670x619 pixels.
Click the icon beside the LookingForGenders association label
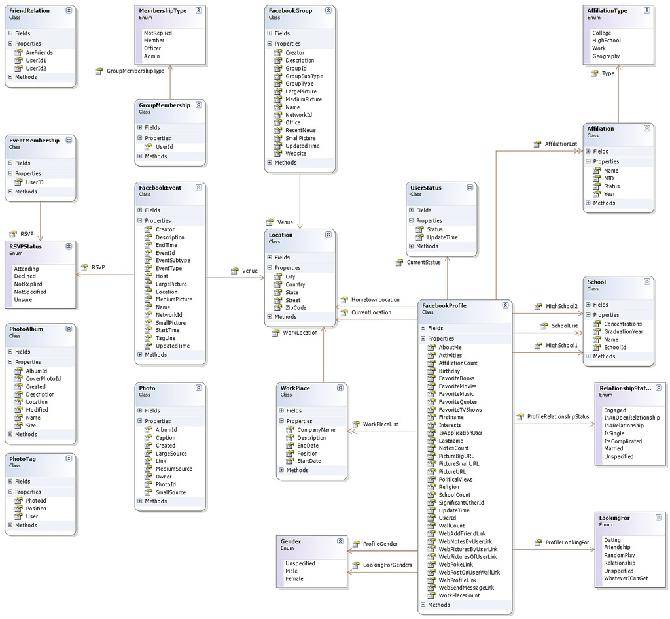[356, 565]
